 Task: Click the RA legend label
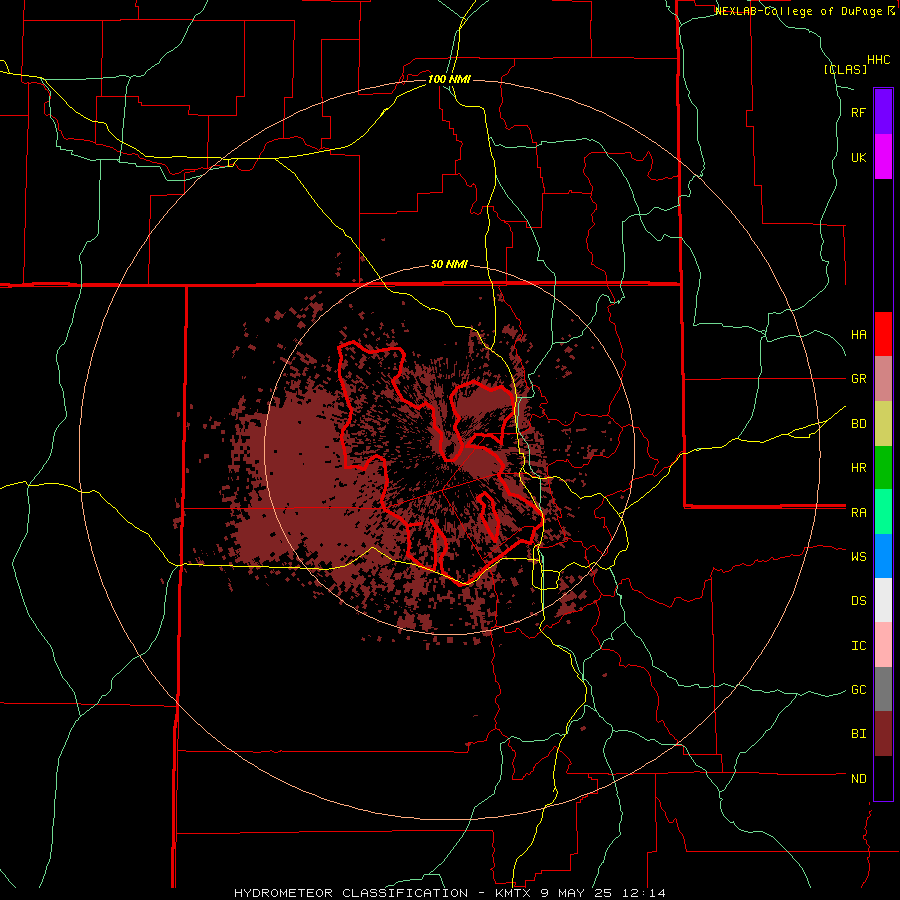pos(858,513)
